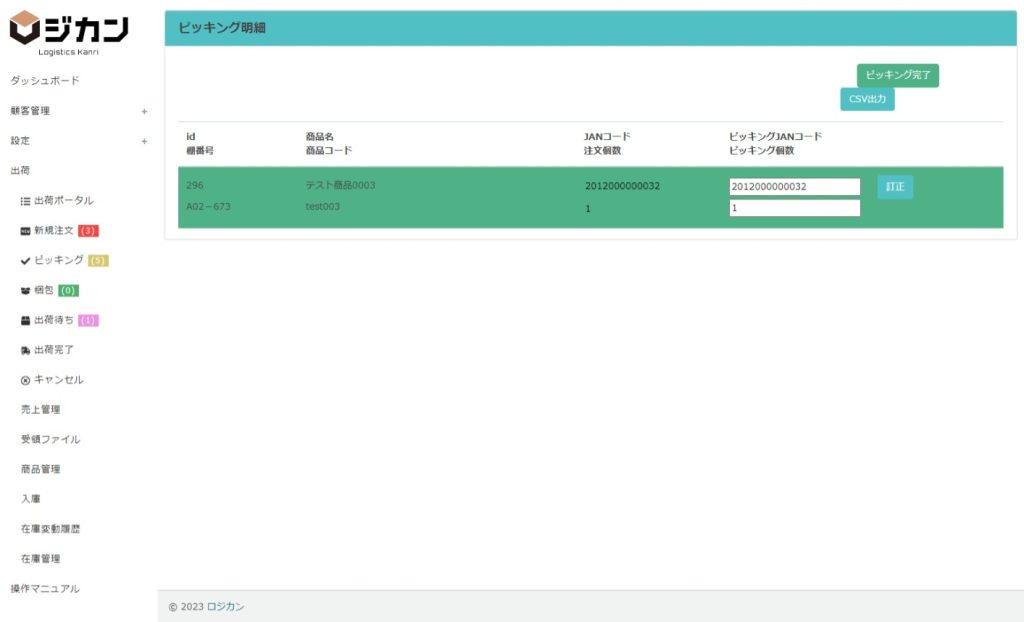Viewport: 1024px width, 622px height.
Task: Click the ピッキングJANコード input field
Action: (x=794, y=187)
